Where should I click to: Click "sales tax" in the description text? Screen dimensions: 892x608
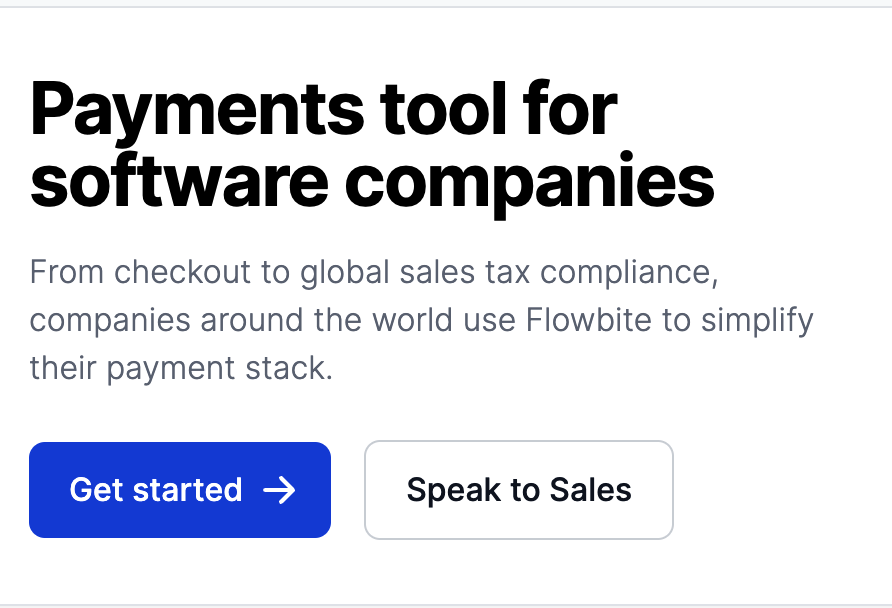tap(465, 272)
